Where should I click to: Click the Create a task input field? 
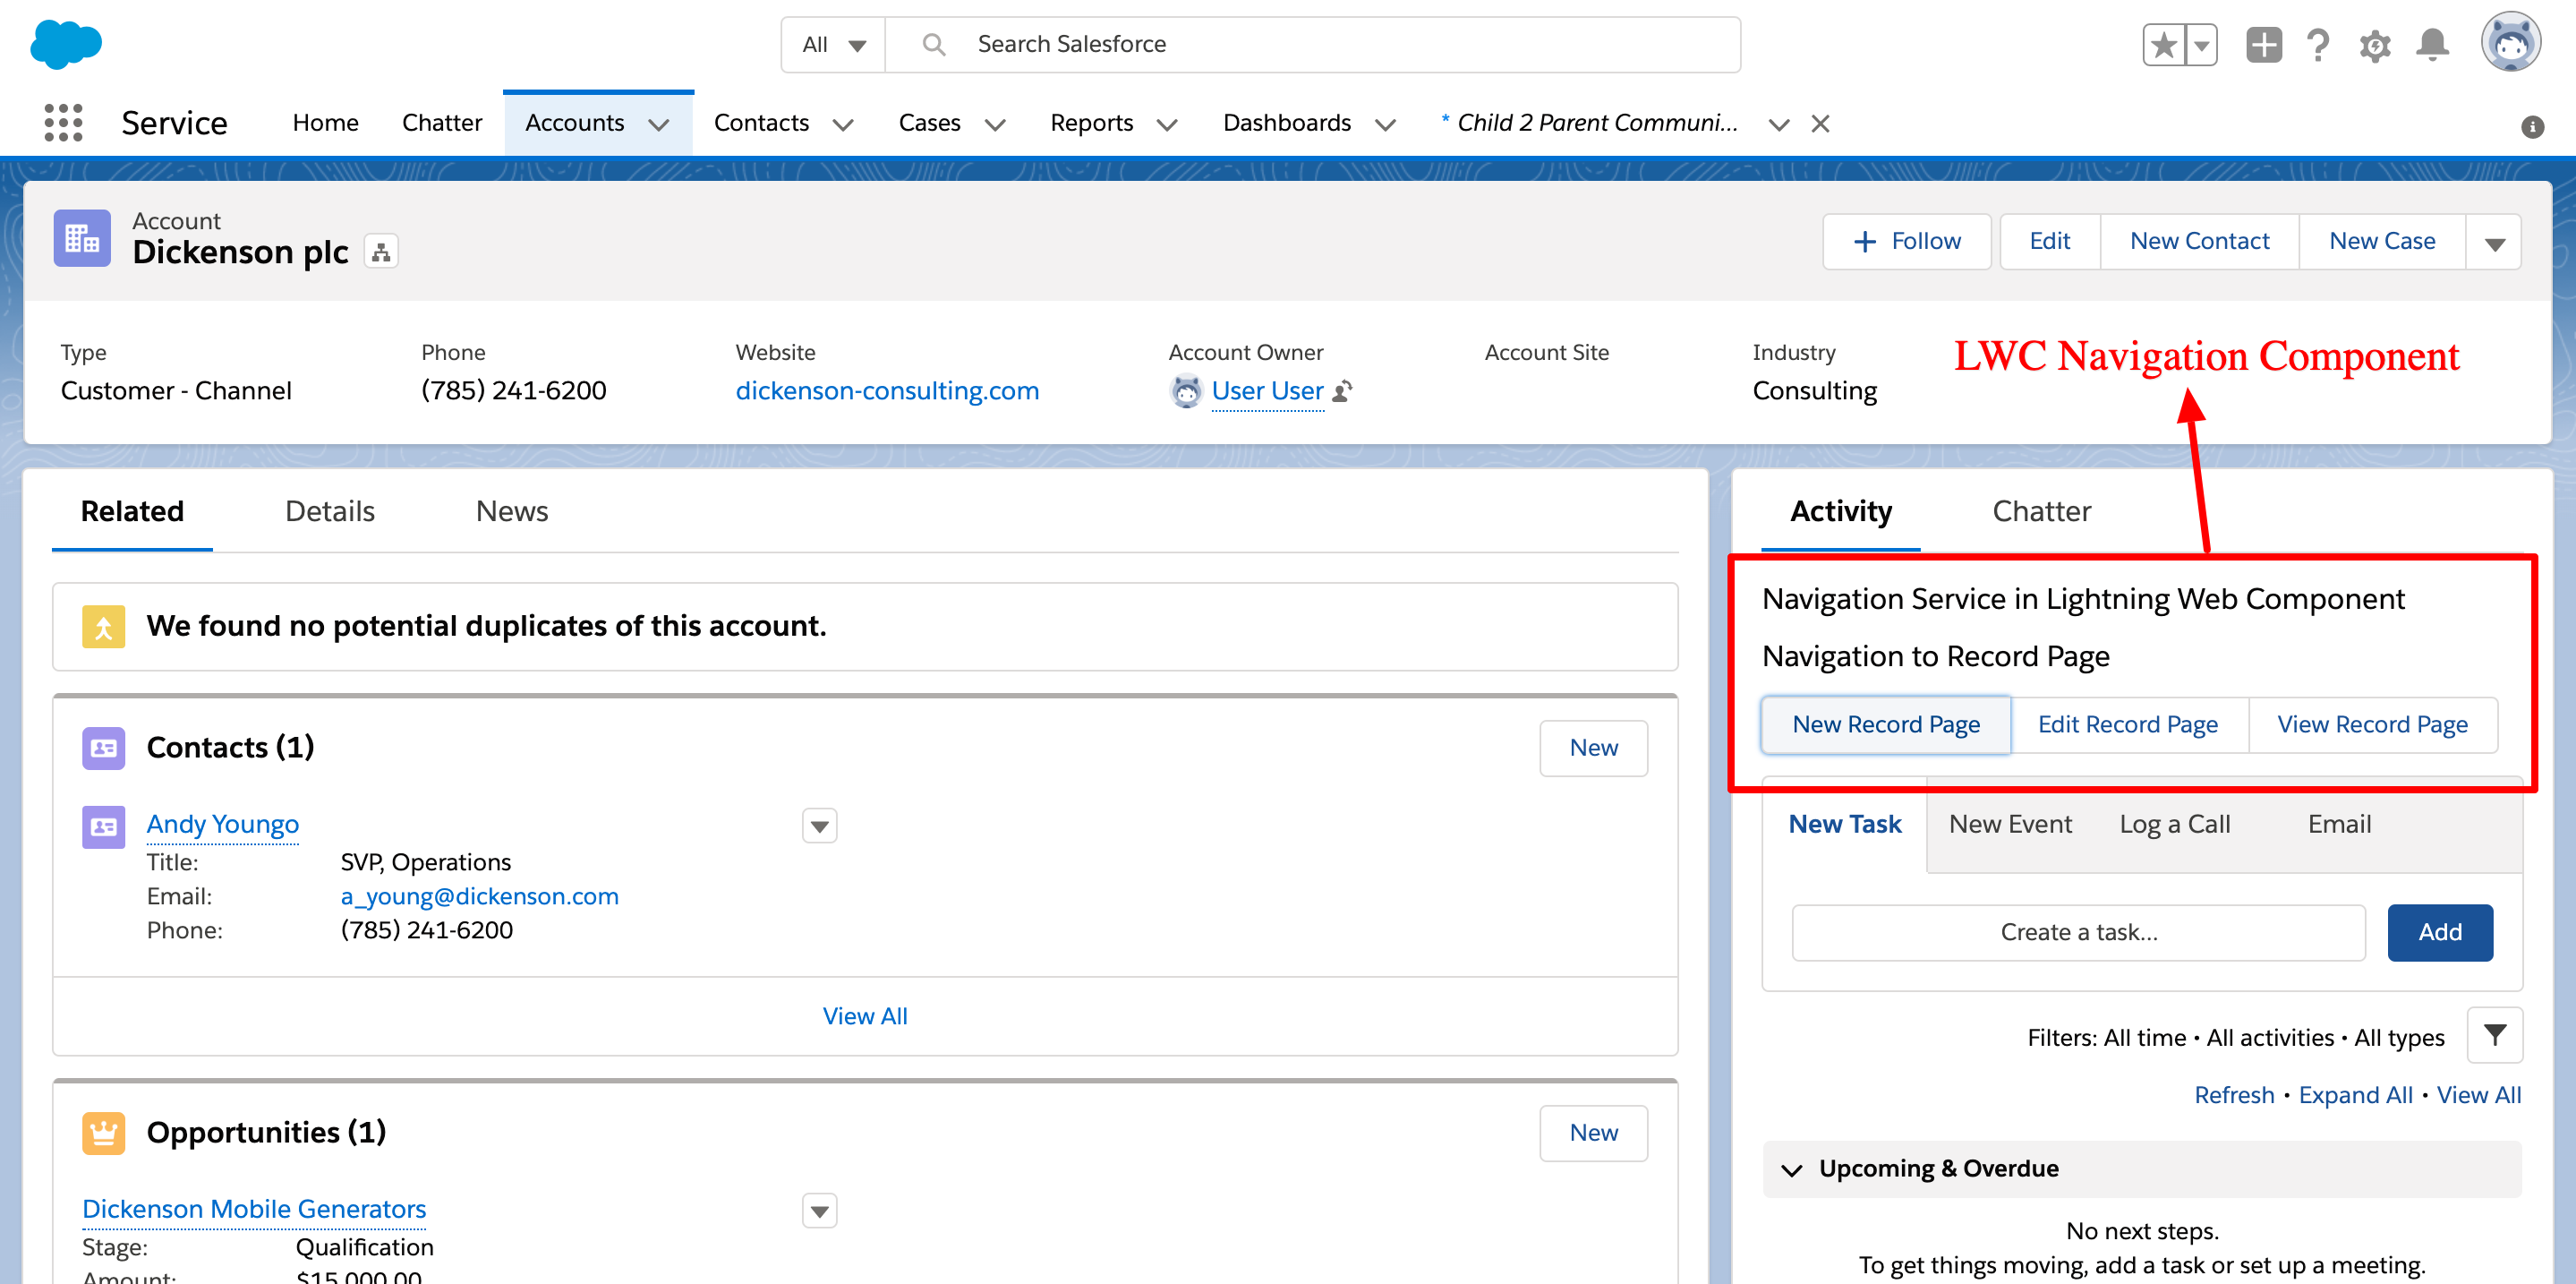click(2078, 932)
